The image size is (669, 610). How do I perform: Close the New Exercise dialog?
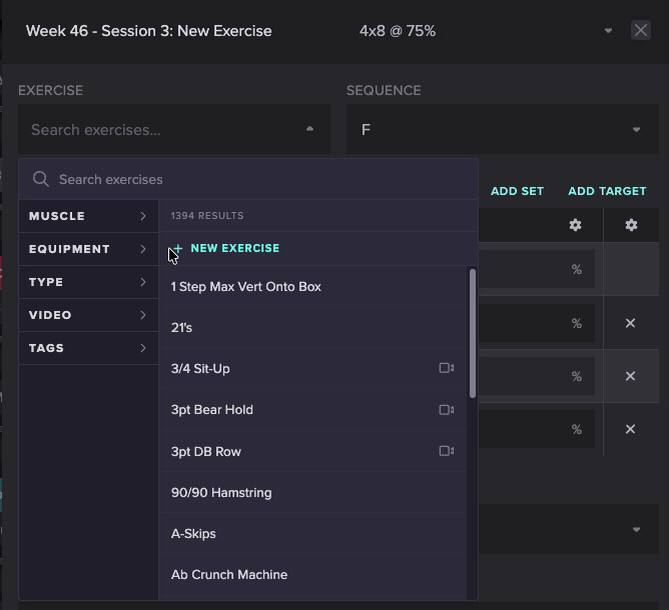pos(640,30)
